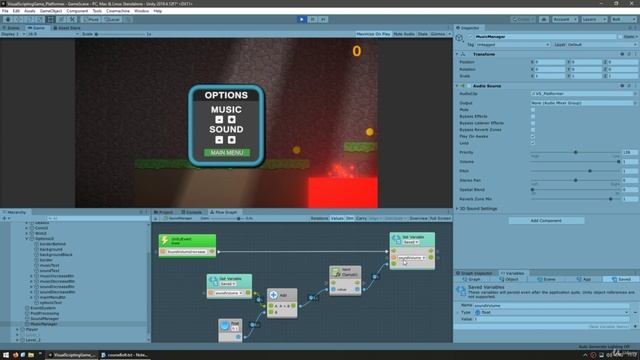Viewport: 640px width, 360px height.
Task: Toggle the Bypass Reverb Zones checkbox
Action: (x=533, y=130)
